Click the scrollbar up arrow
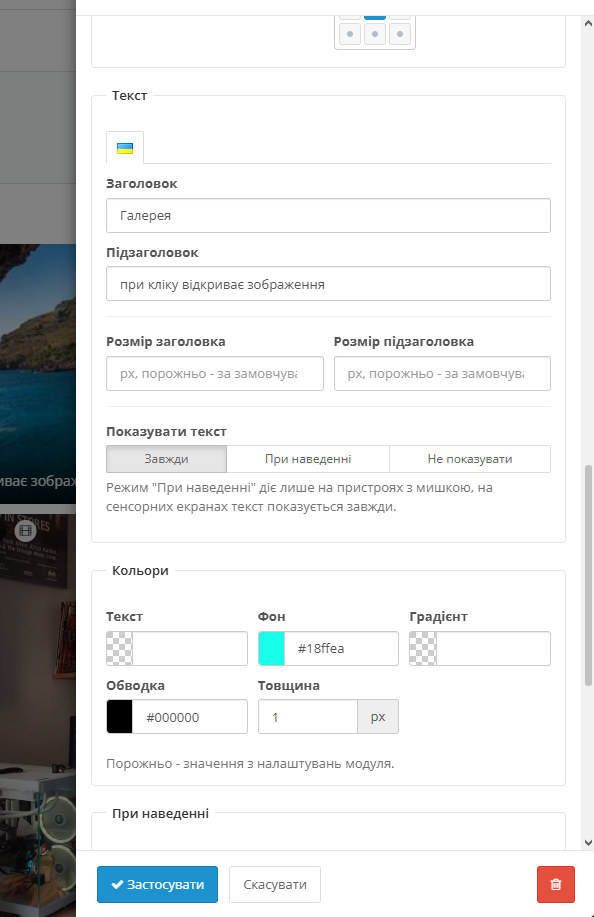Image resolution: width=594 pixels, height=917 pixels. click(x=588, y=23)
